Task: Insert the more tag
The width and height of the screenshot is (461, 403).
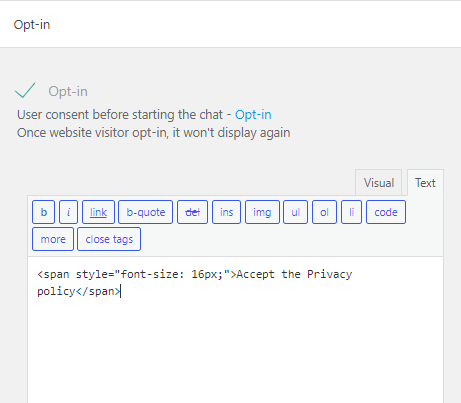Action: (53, 239)
